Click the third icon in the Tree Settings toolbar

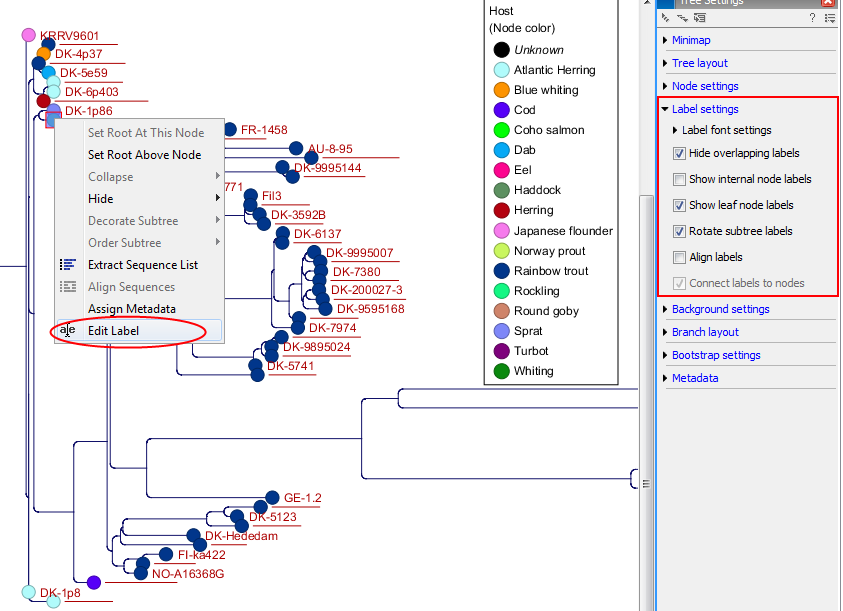coord(699,18)
